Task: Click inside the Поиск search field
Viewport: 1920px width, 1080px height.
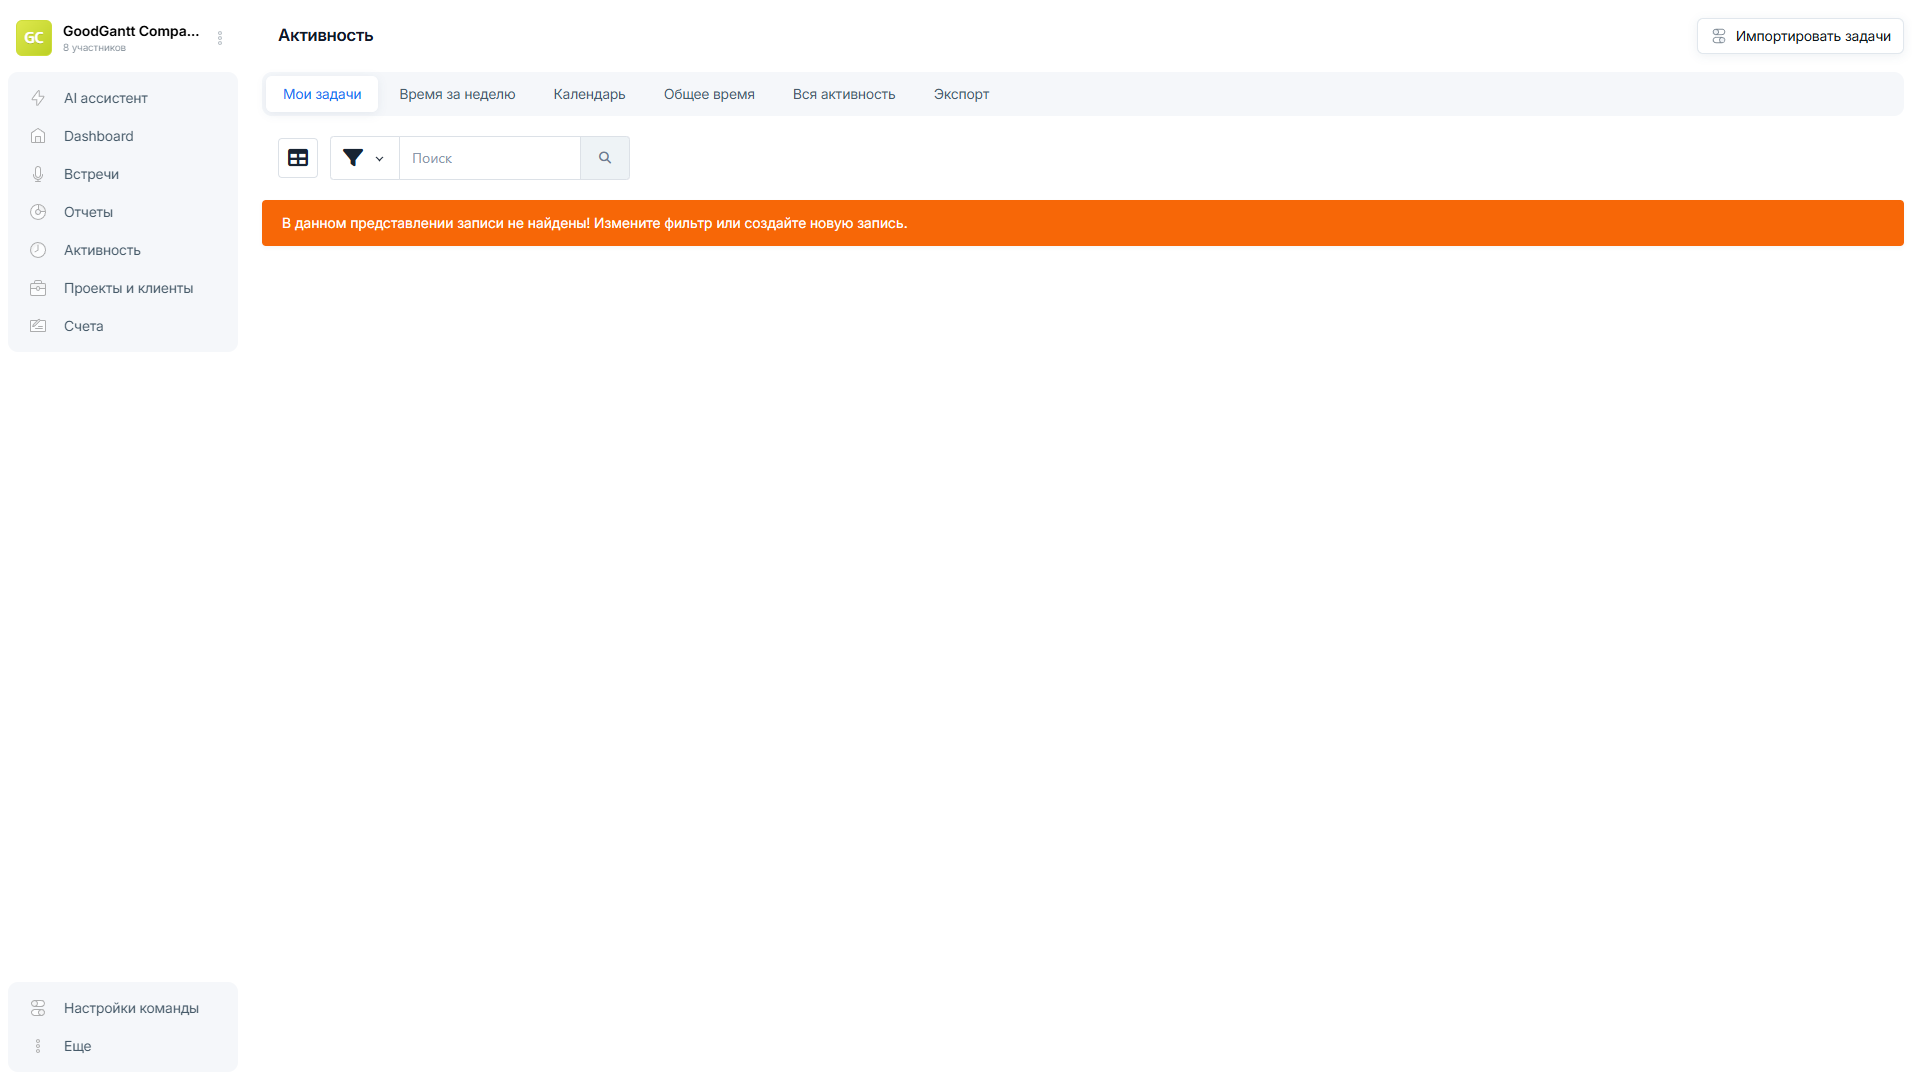Action: point(489,157)
